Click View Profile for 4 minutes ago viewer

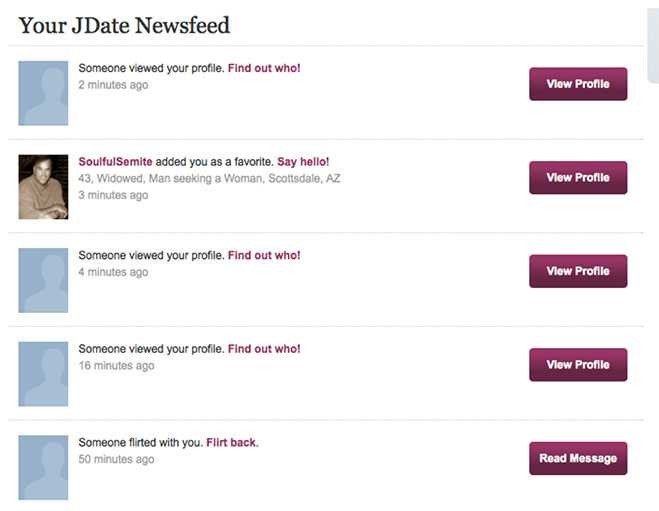click(x=578, y=271)
